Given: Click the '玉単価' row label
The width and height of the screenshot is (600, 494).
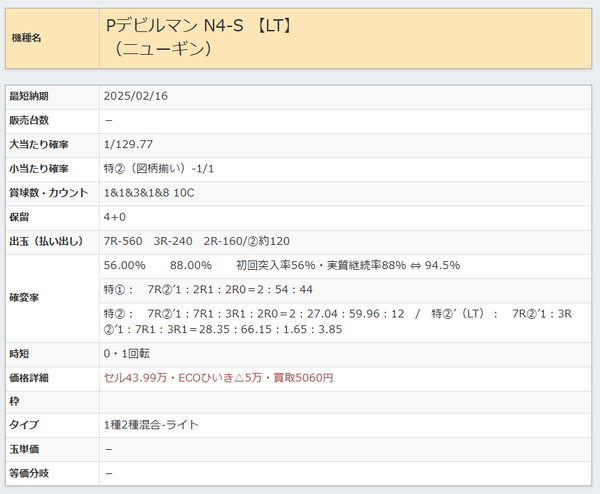Looking at the screenshot, I should coord(24,449).
